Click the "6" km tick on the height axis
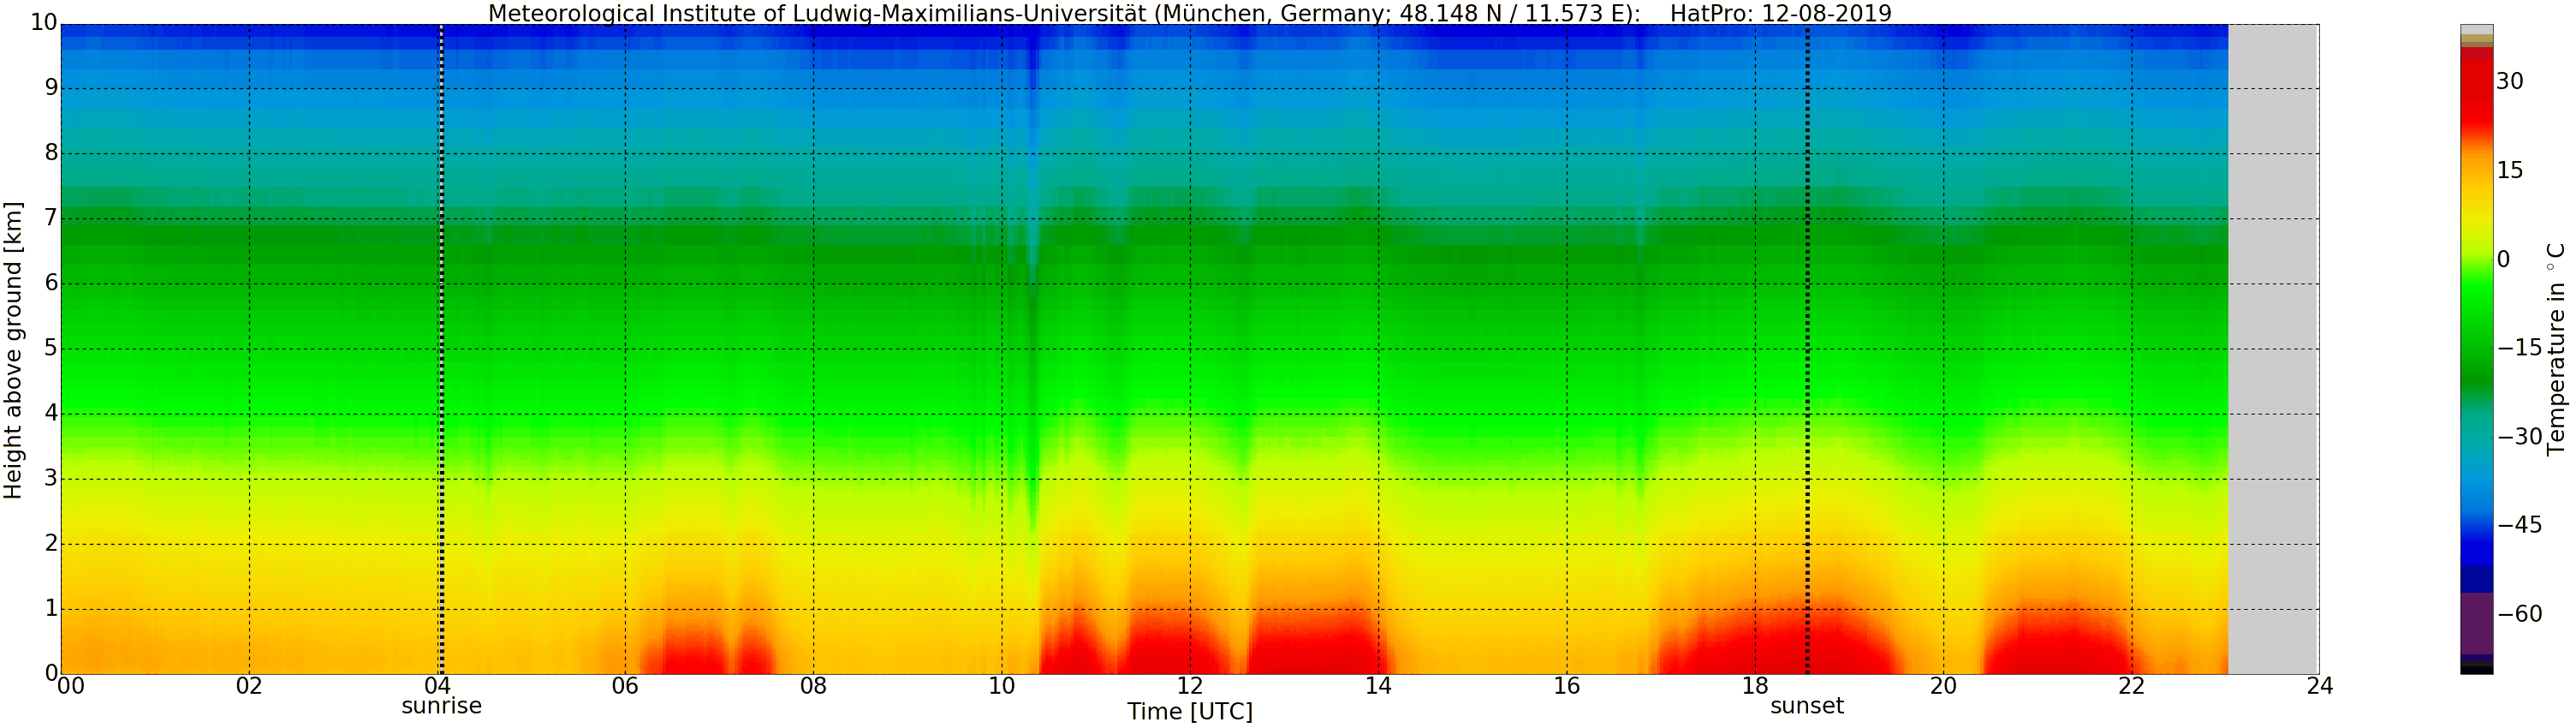 tap(51, 283)
